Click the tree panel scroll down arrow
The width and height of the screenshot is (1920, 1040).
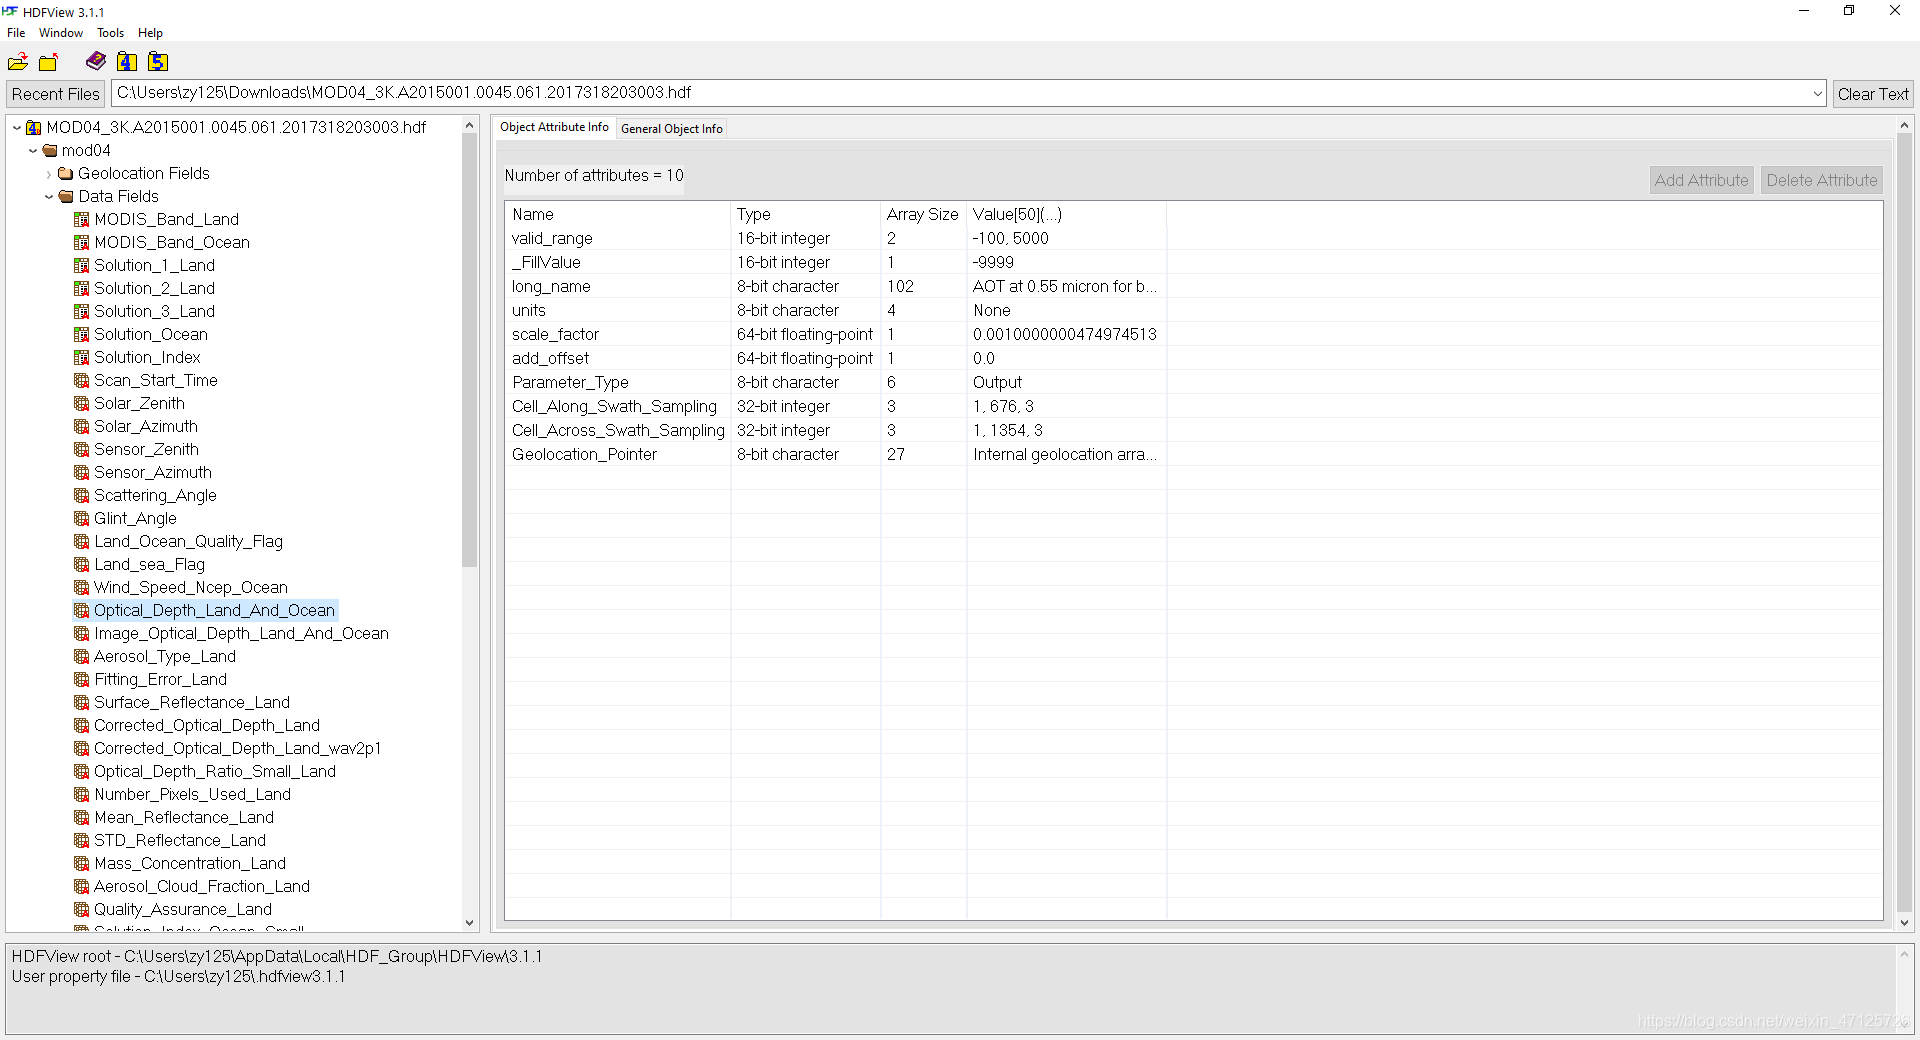[469, 923]
